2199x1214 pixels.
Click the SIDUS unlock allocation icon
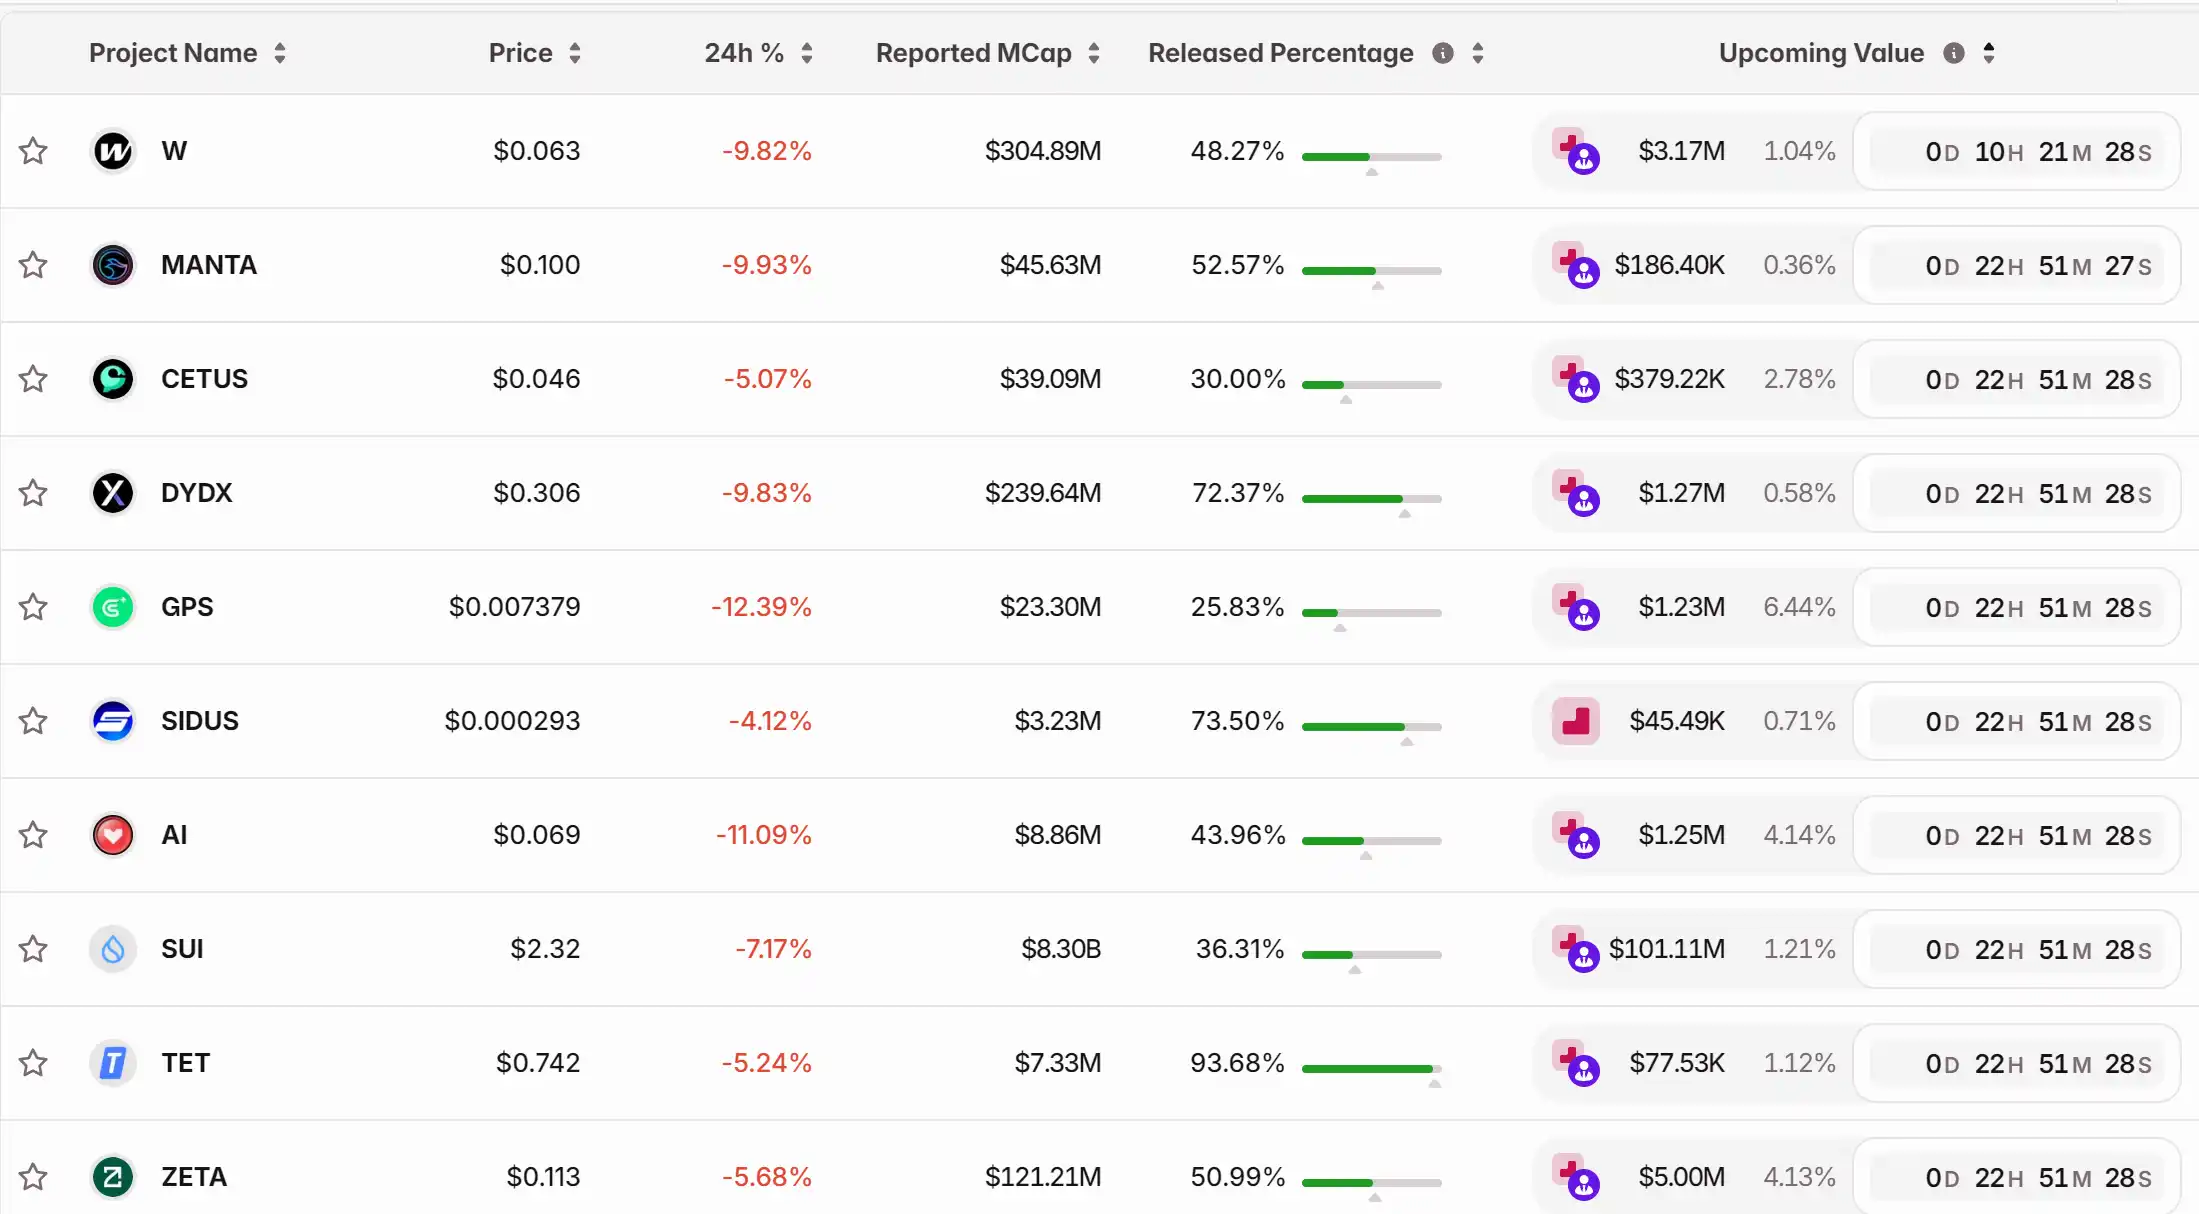pos(1575,721)
